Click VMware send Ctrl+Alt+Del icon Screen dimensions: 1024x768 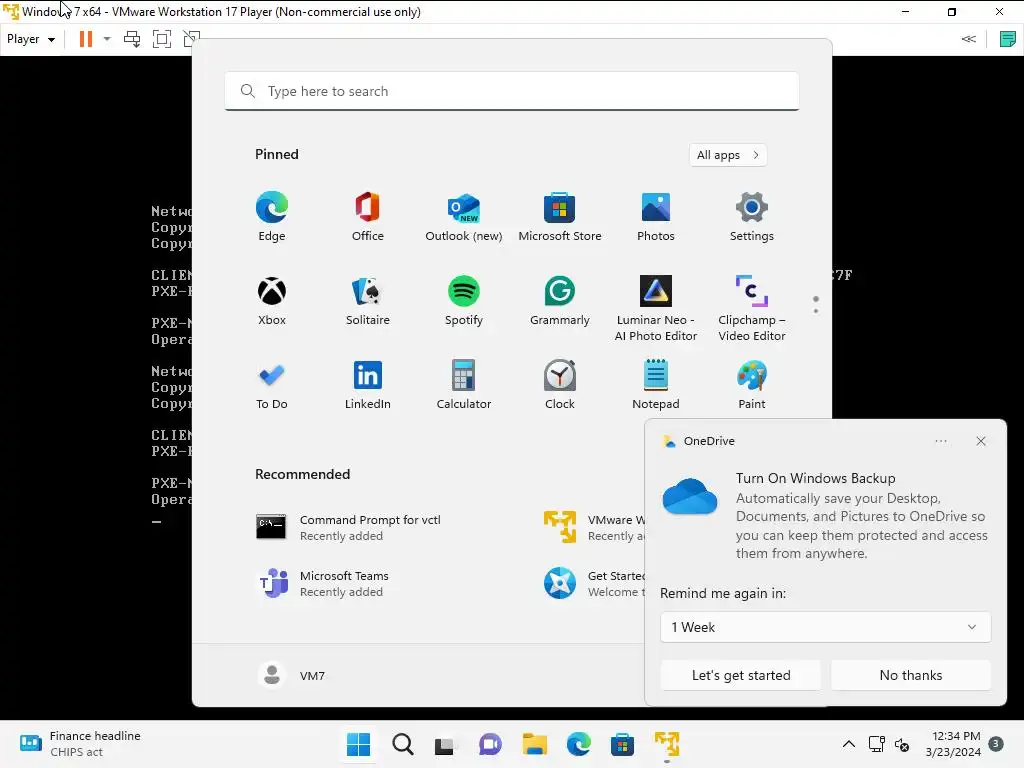[132, 39]
